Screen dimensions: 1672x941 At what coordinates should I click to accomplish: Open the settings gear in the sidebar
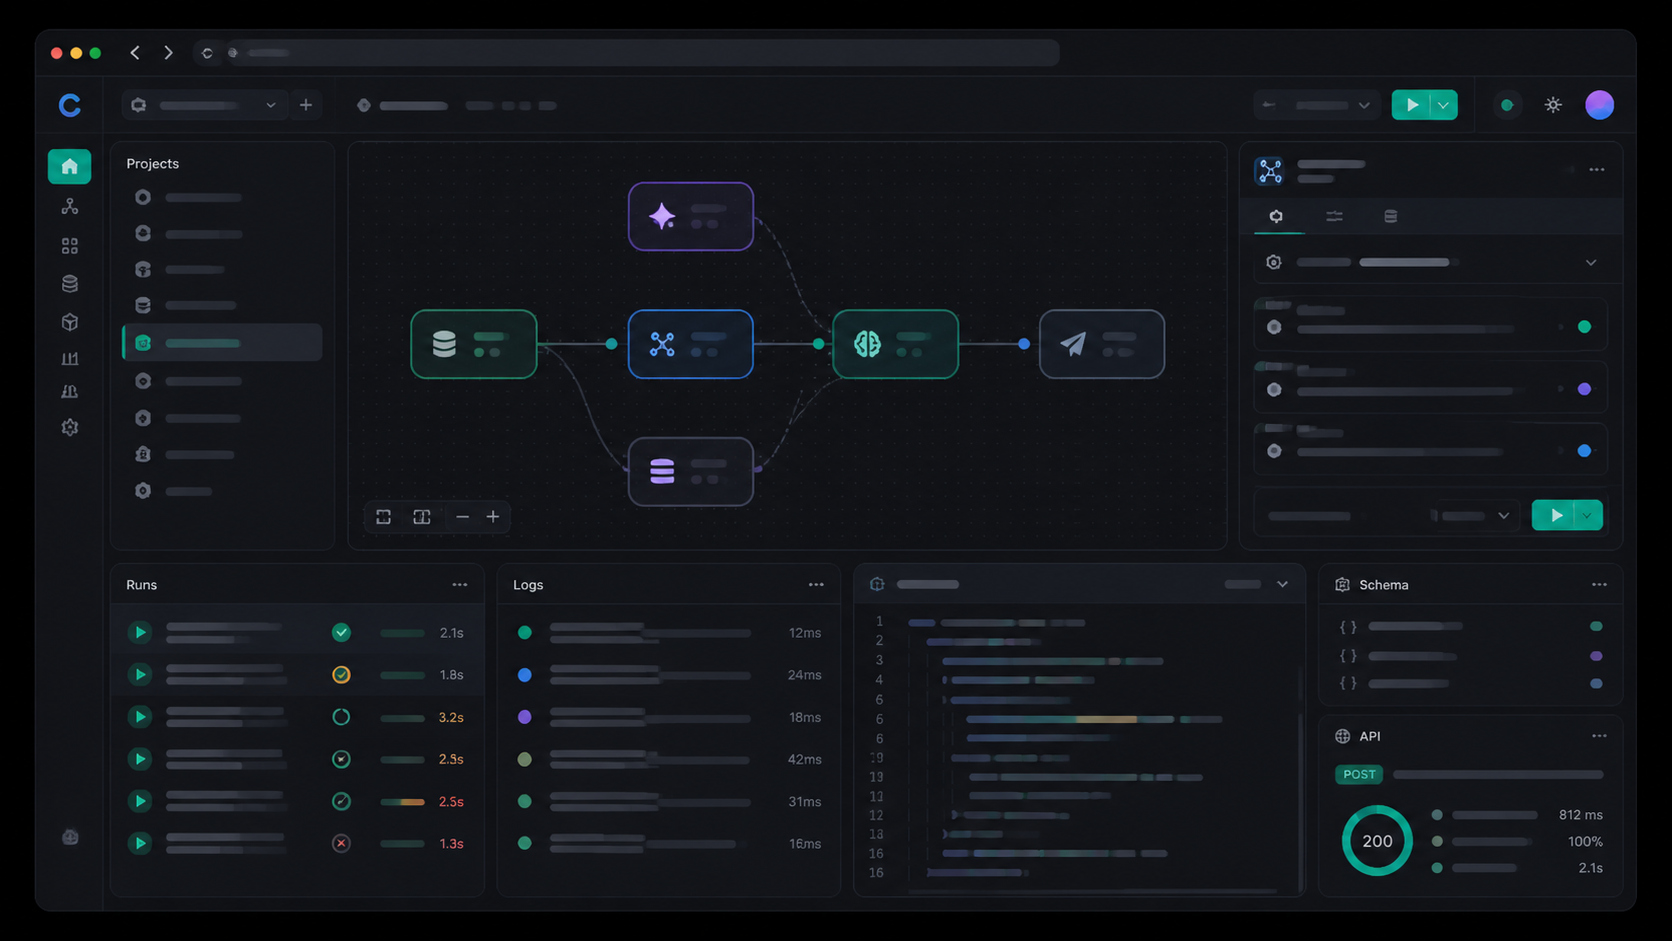tap(69, 427)
